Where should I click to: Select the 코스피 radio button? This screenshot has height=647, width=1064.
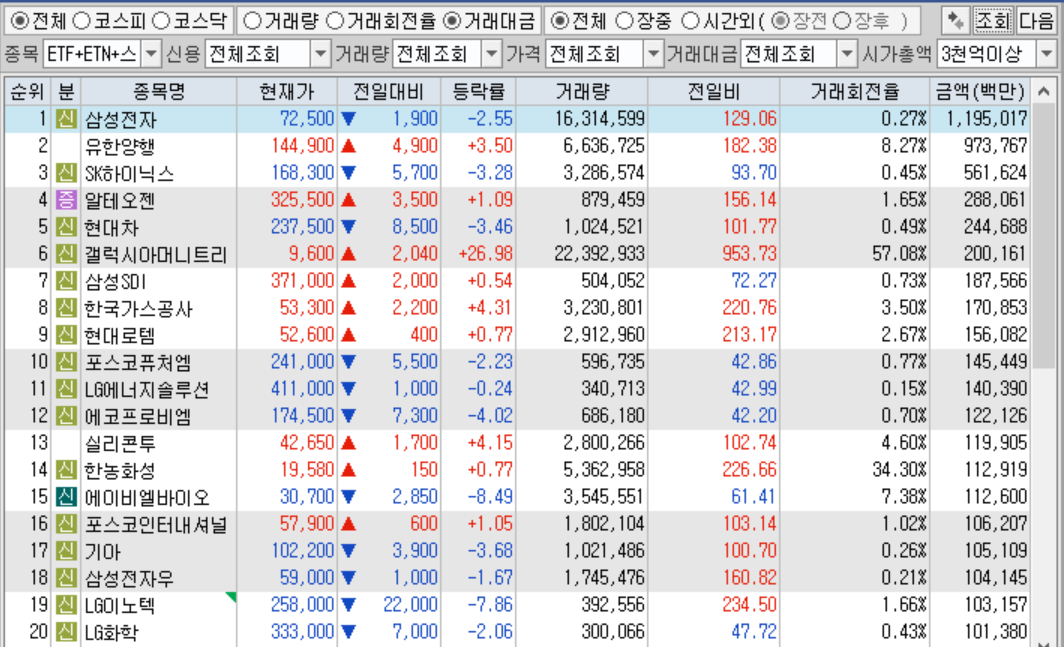(81, 21)
